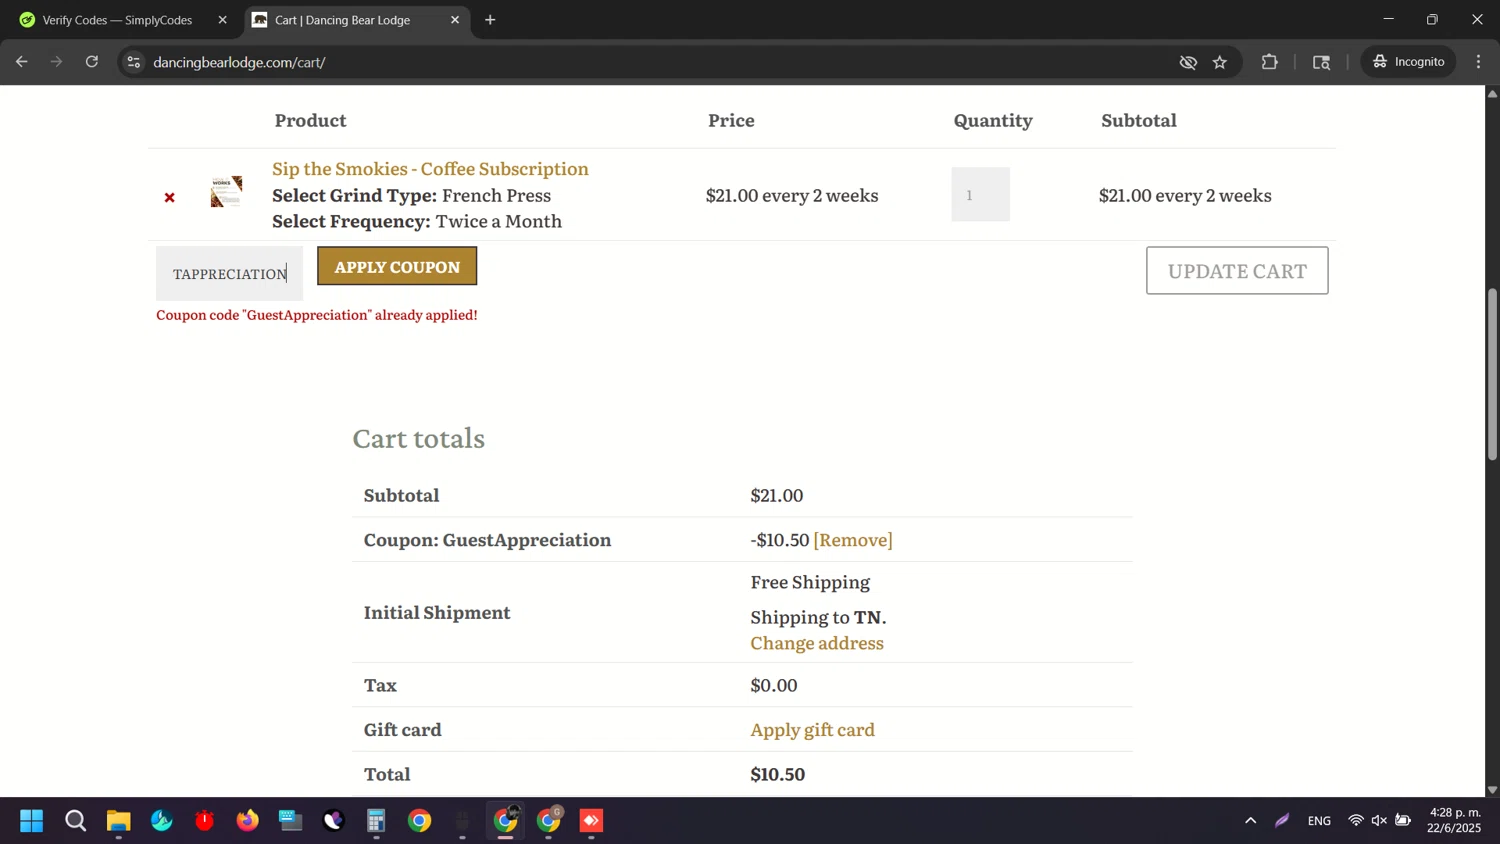Click the Apply gift card link

tap(812, 730)
